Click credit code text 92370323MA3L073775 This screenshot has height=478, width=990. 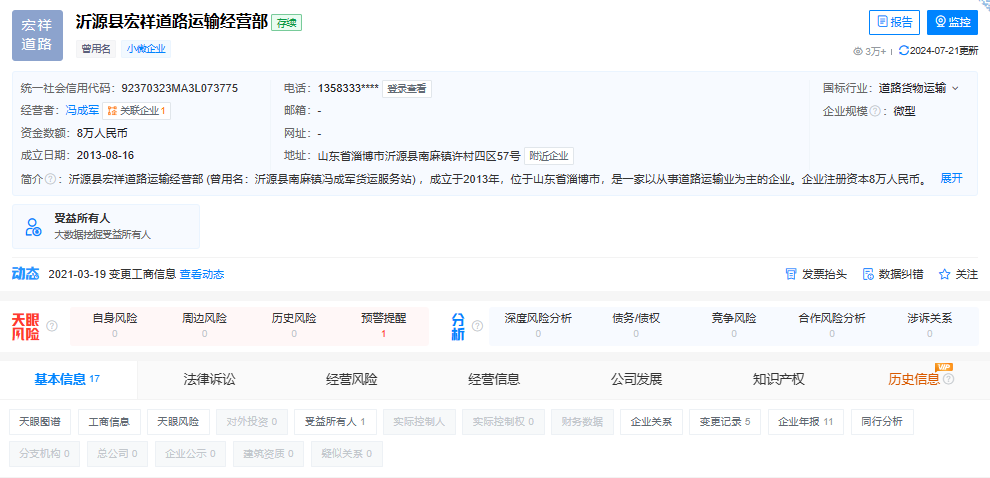(179, 88)
